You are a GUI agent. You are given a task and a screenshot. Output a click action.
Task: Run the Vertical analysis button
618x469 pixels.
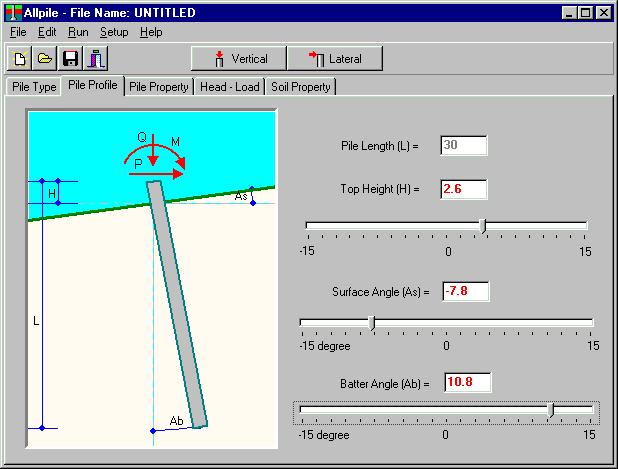[238, 58]
